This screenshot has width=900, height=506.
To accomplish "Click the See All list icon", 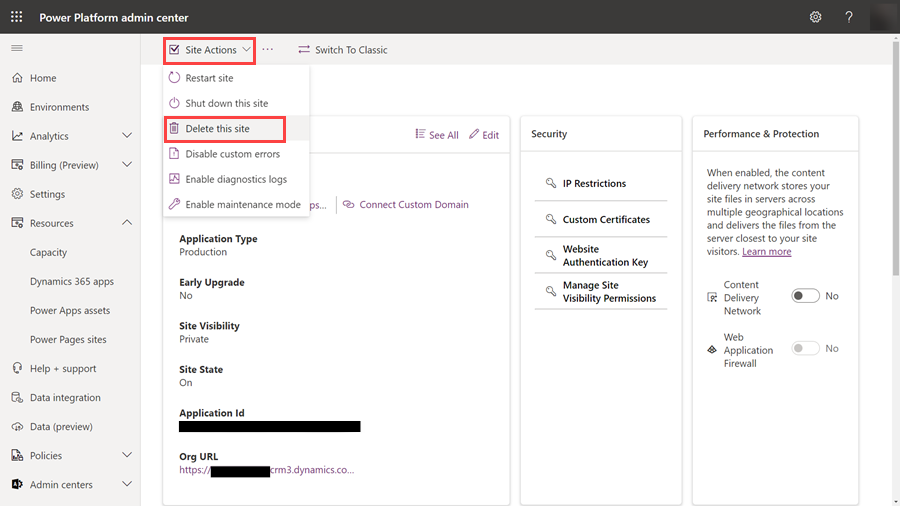I will coord(421,134).
